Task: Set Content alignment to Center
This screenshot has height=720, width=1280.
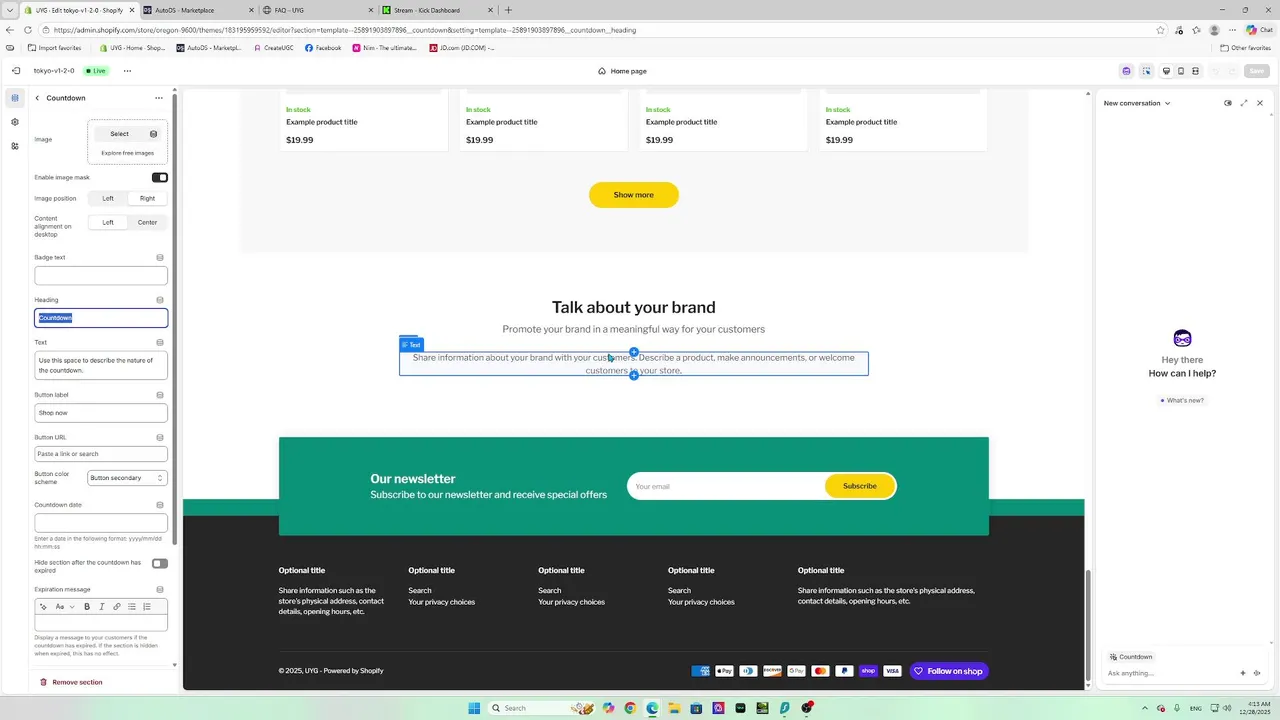Action: point(147,222)
